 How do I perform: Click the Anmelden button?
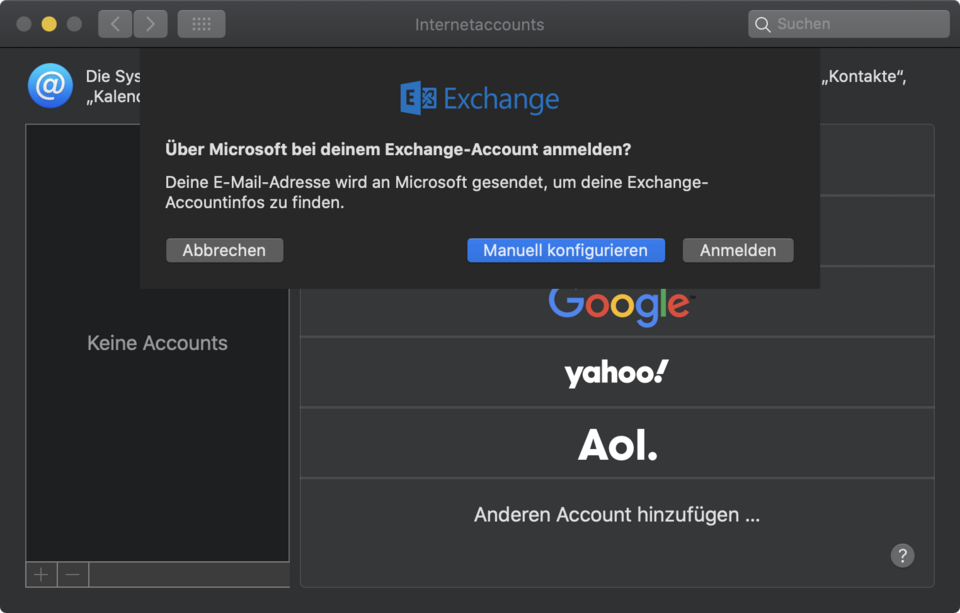[738, 250]
